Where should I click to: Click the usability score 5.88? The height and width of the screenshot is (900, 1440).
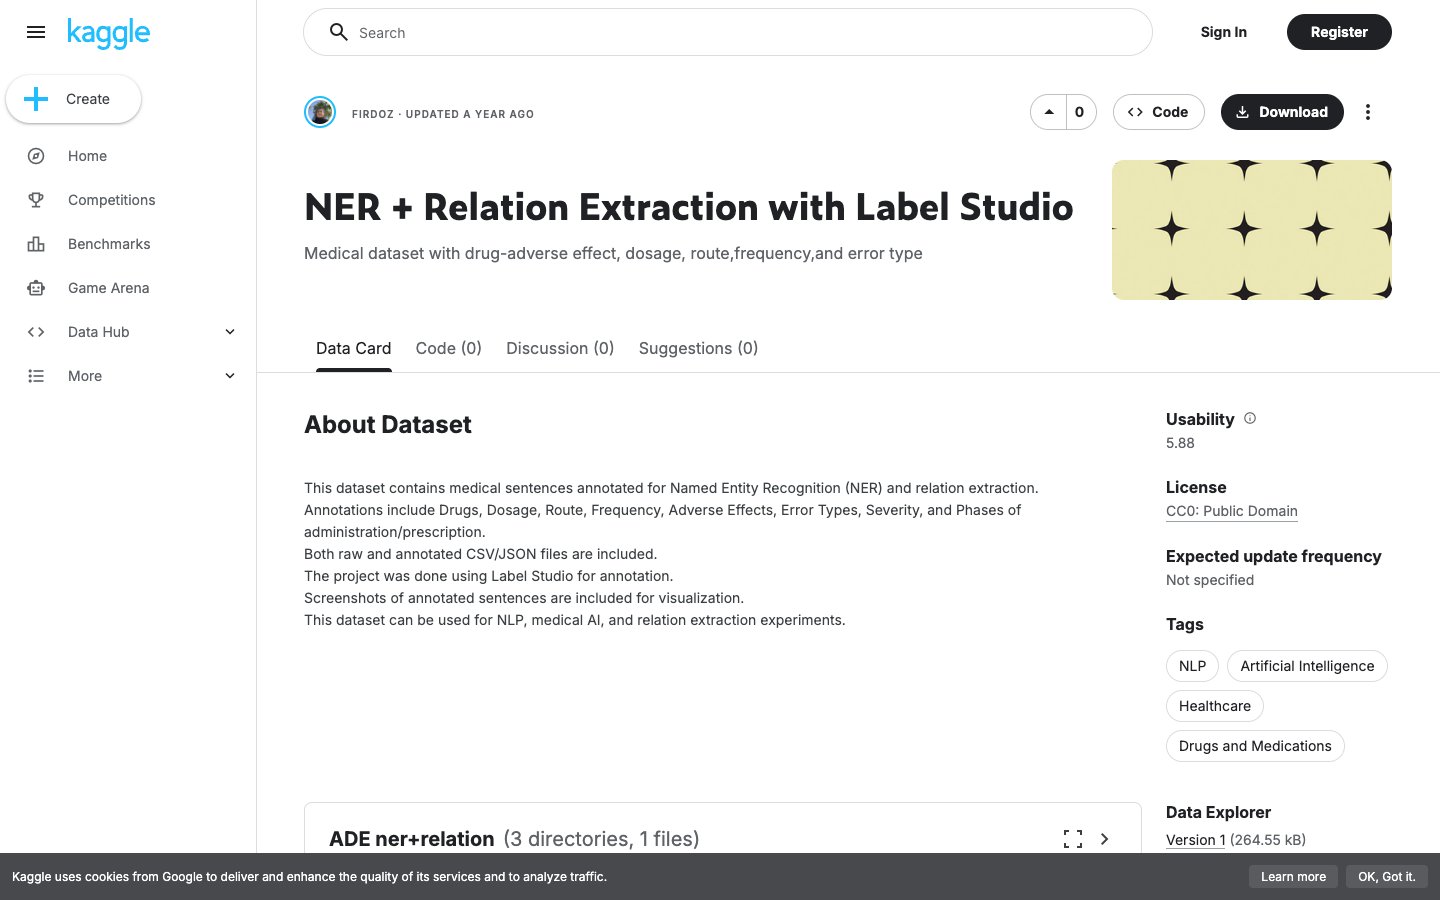tap(1180, 443)
